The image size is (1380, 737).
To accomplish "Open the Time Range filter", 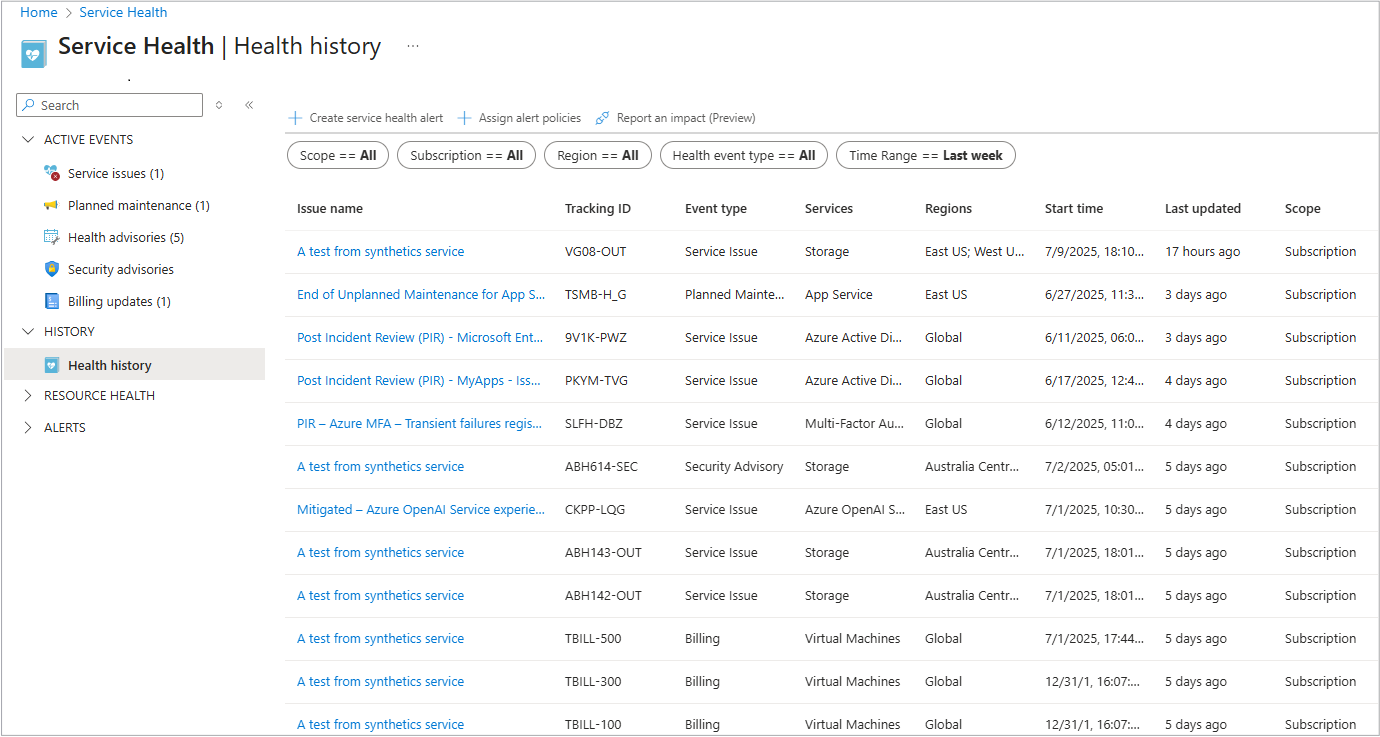I will pyautogui.click(x=925, y=155).
